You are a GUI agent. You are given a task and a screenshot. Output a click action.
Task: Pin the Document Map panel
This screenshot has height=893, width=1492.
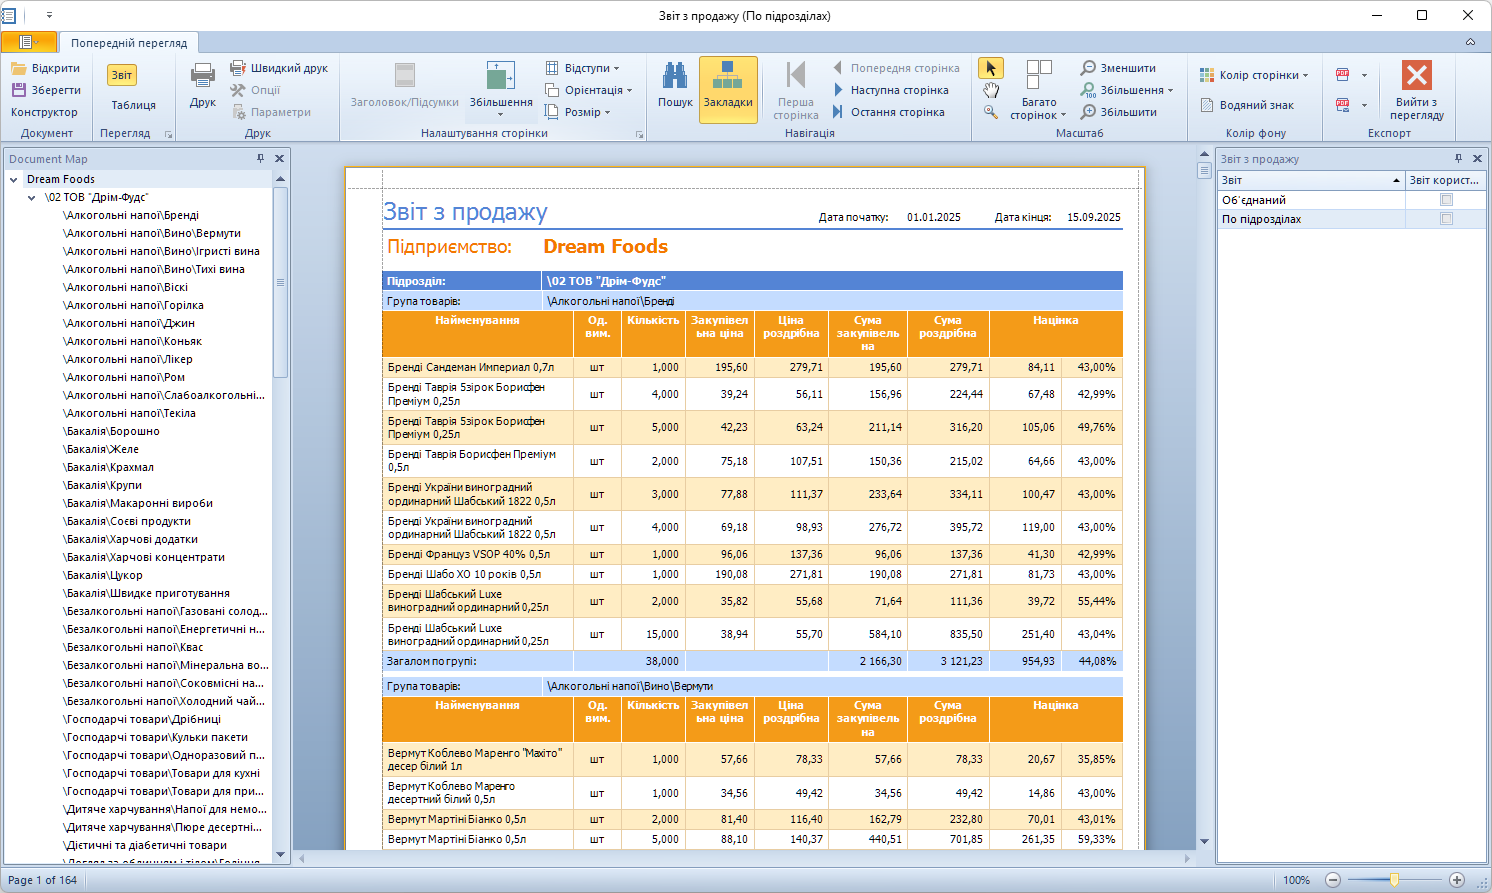tap(260, 158)
